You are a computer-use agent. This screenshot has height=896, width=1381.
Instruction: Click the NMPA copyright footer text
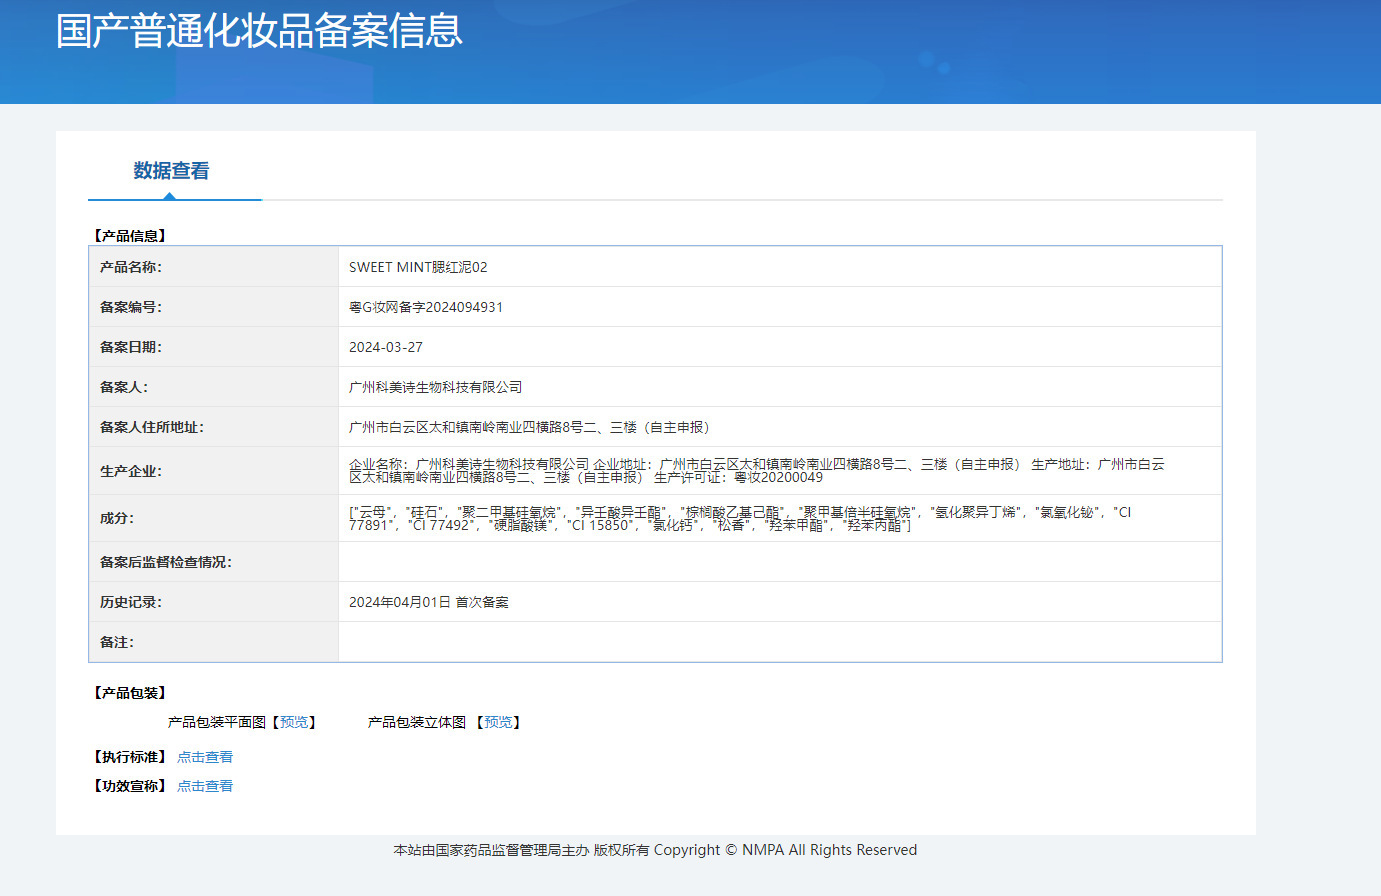[655, 850]
